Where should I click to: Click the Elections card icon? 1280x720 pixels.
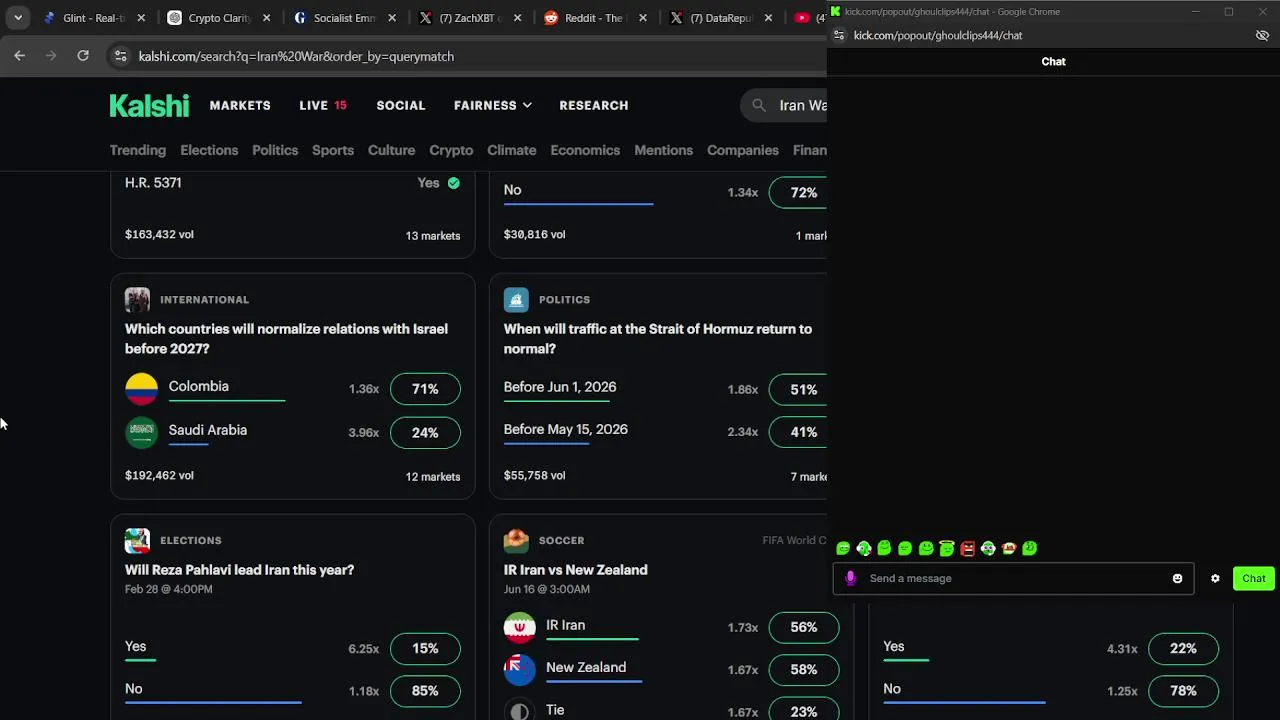pos(137,541)
